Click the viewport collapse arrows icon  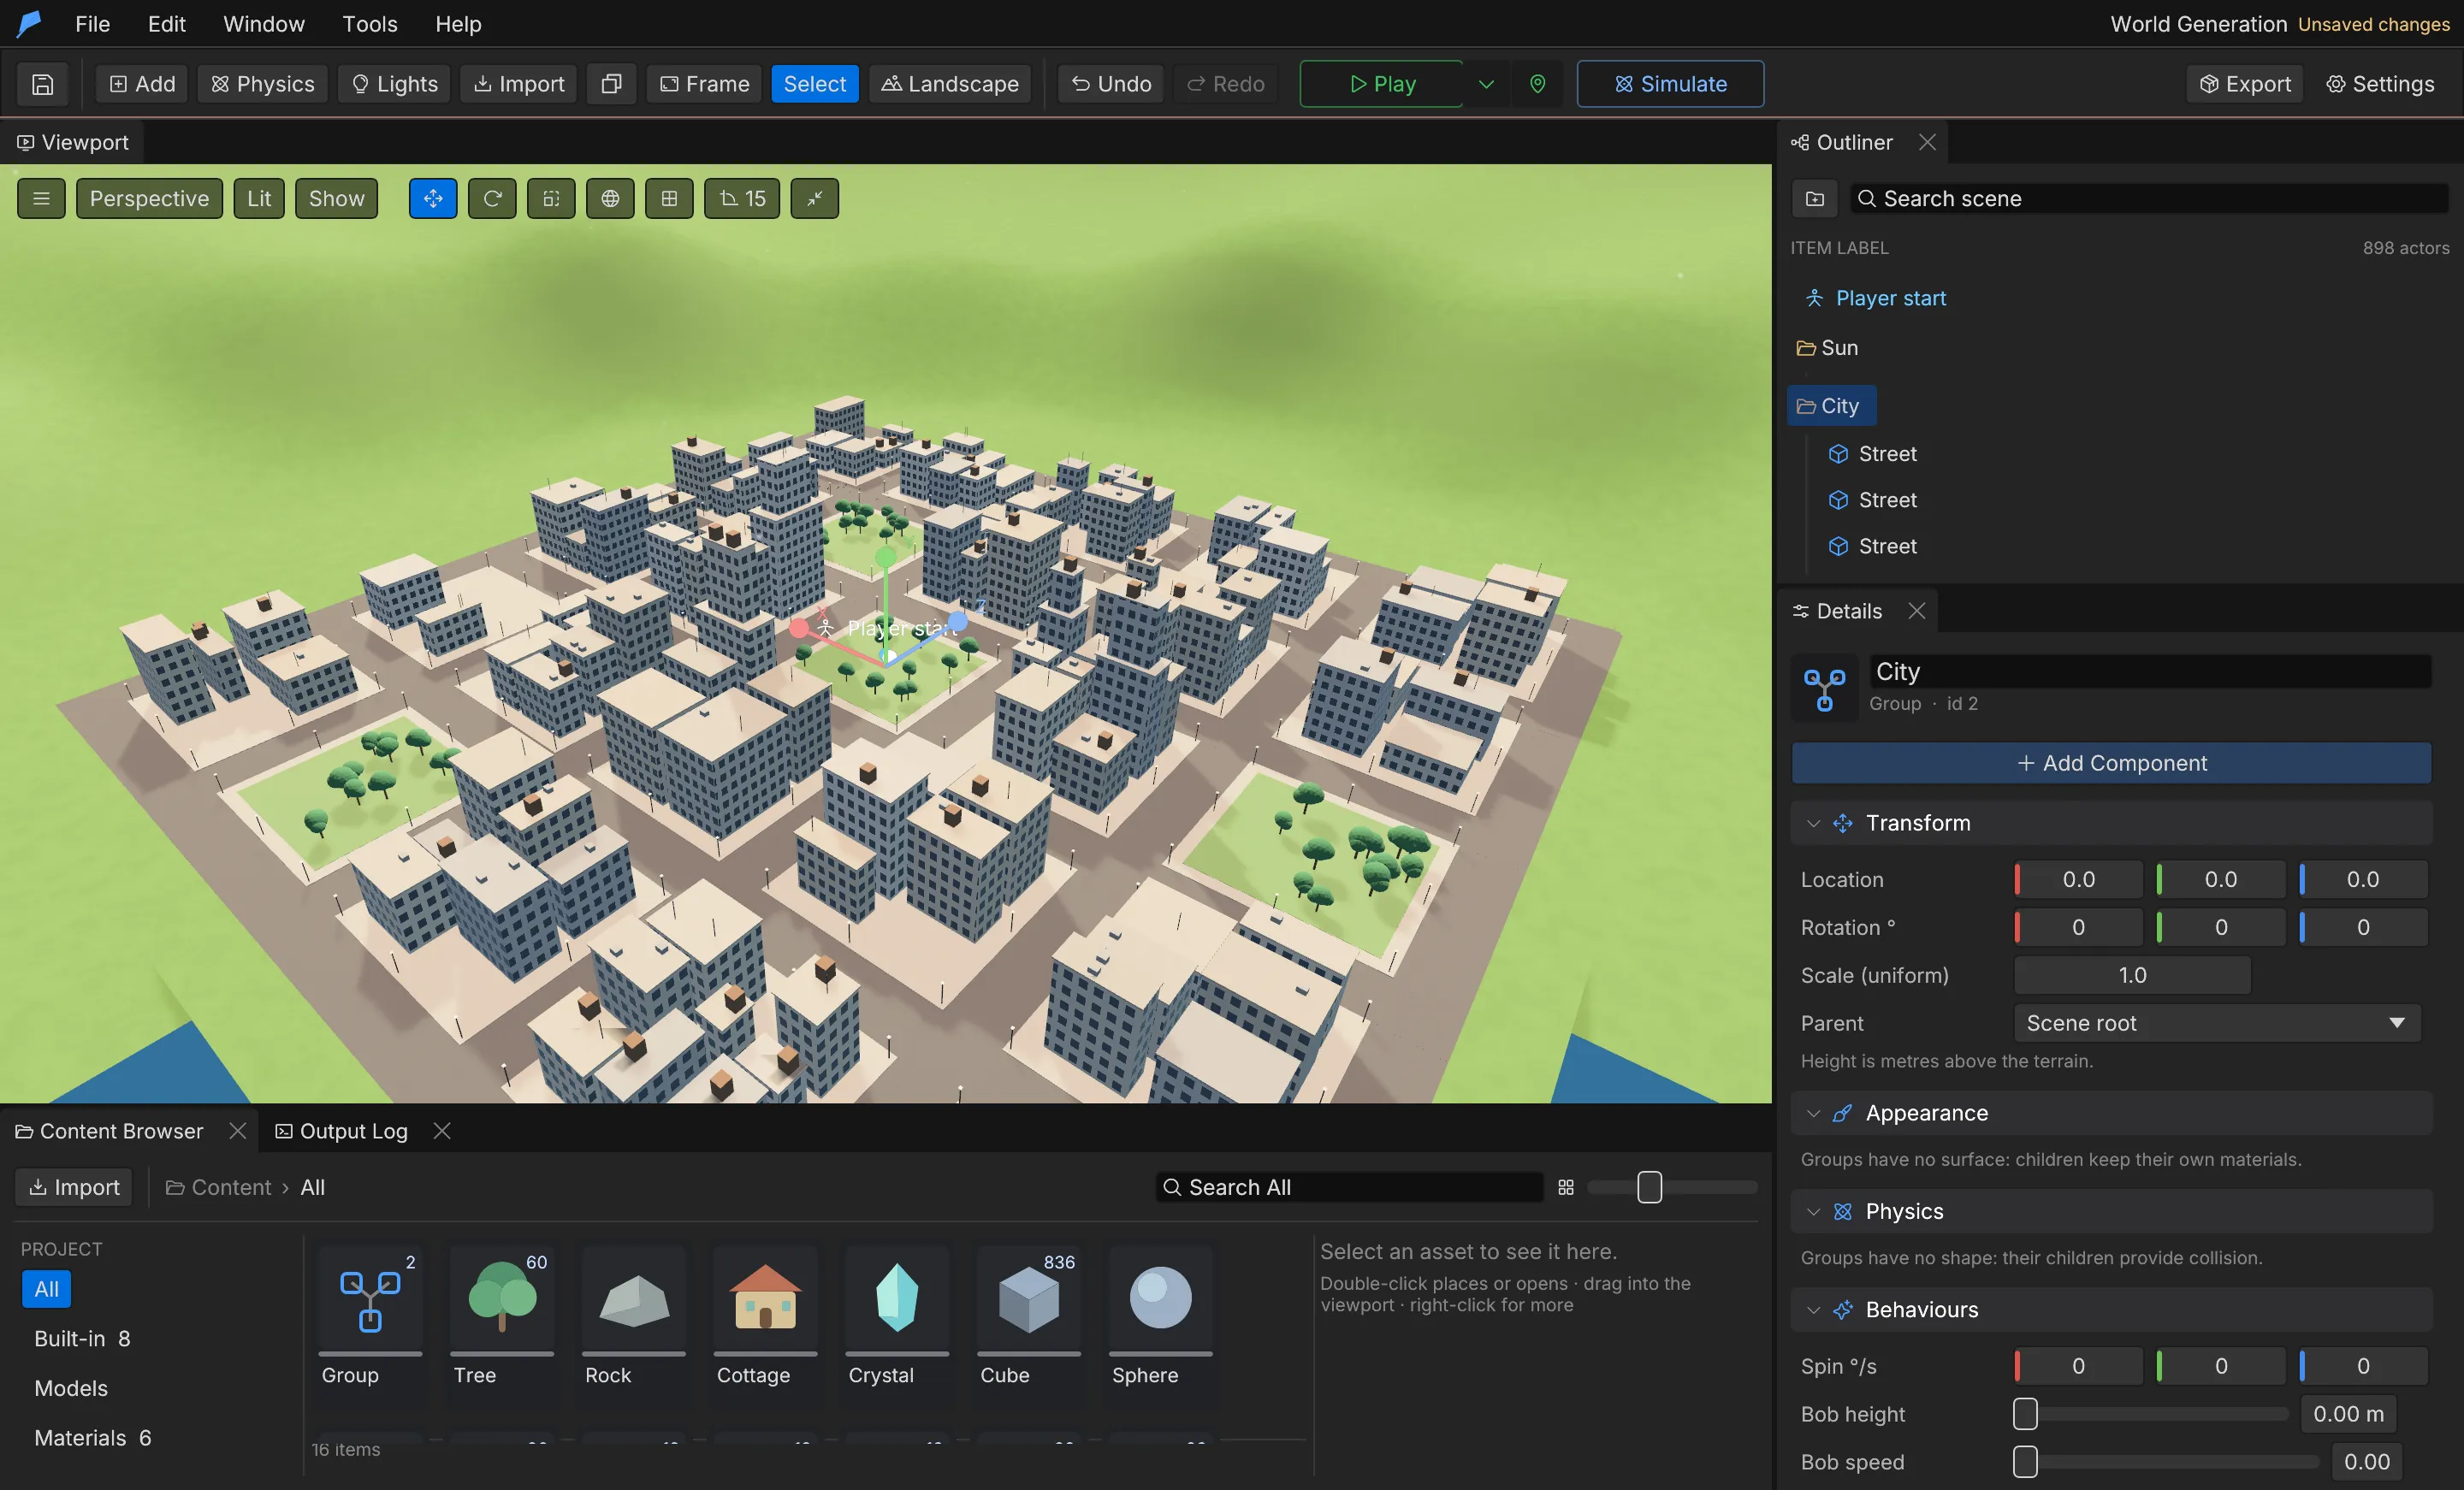pos(815,198)
